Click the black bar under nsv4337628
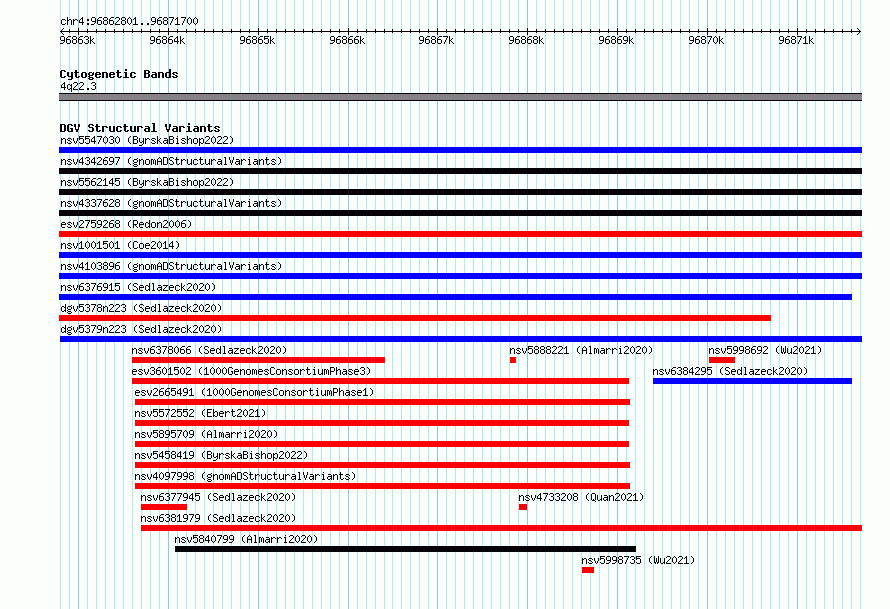This screenshot has width=890, height=609. click(x=460, y=213)
